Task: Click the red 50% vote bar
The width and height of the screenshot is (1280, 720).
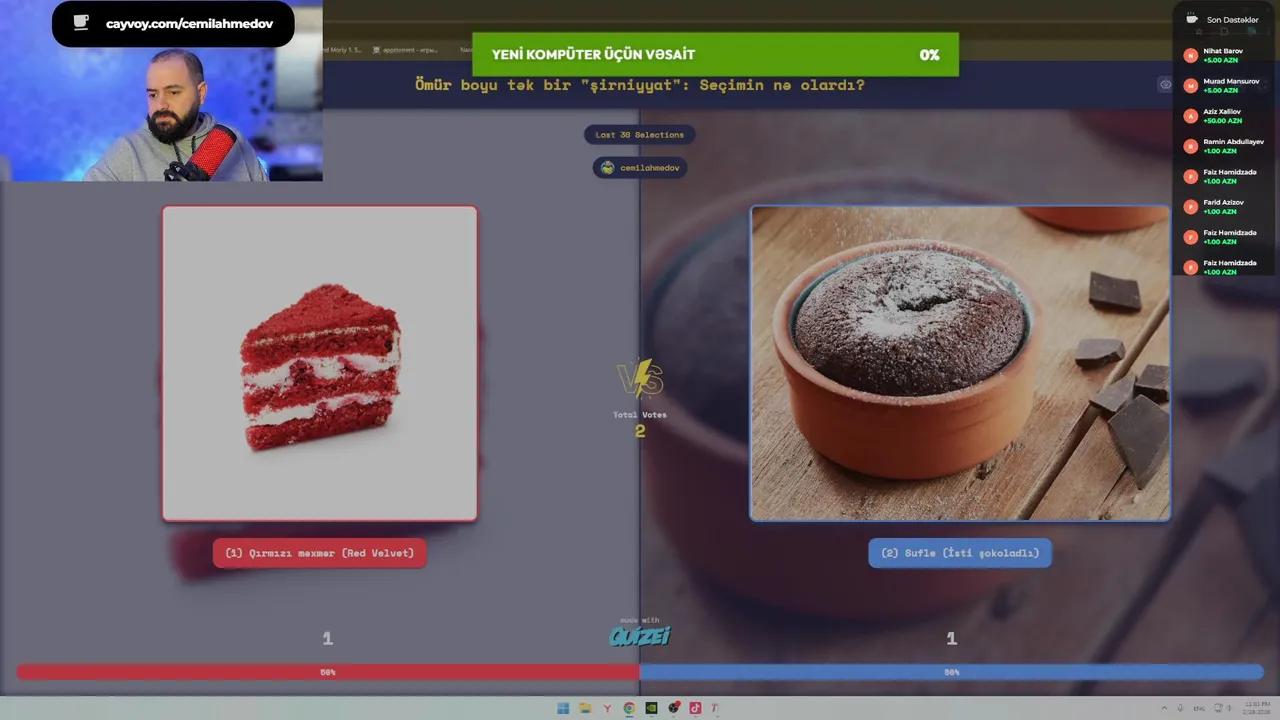Action: pos(328,672)
